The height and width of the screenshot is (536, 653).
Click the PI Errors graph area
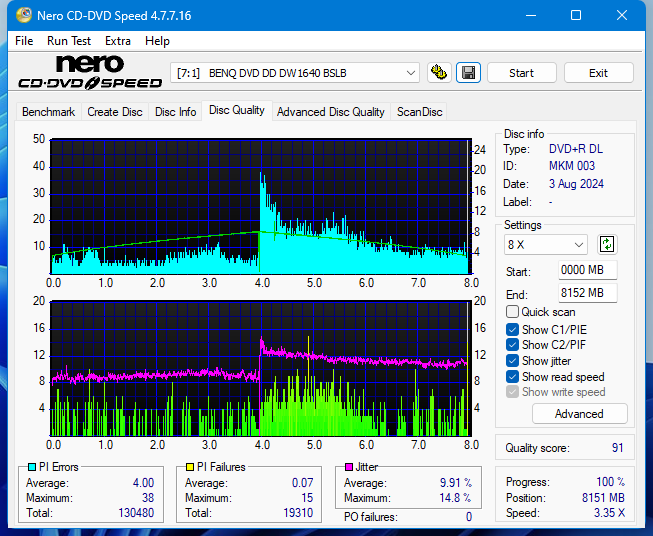click(x=261, y=206)
